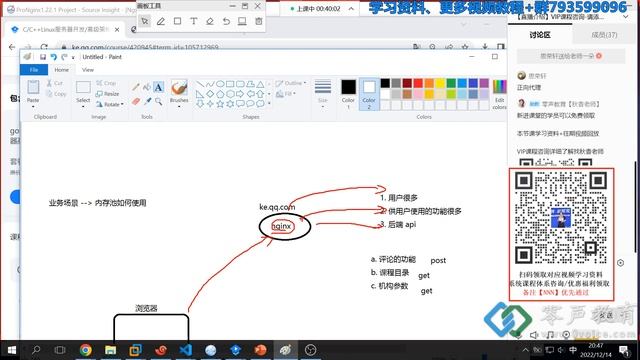
Task: Choose the eraser in the drawing-board toolbar
Action: [x=209, y=21]
